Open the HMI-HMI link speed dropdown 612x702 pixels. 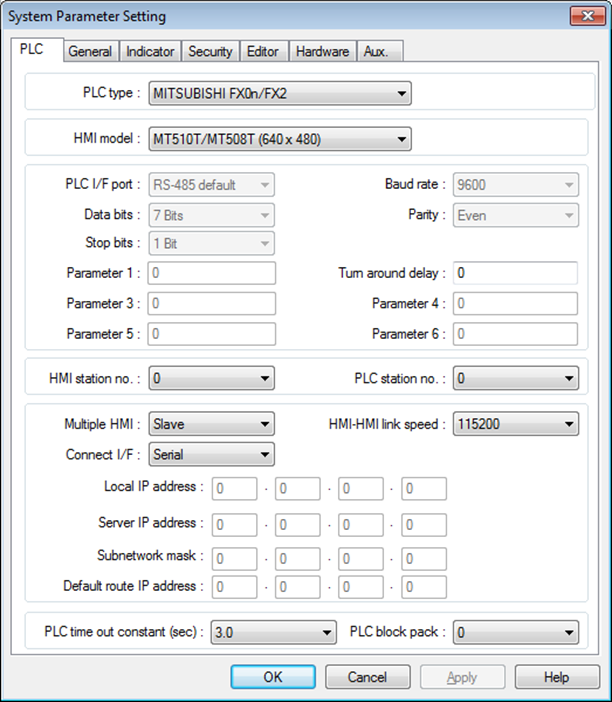click(515, 424)
